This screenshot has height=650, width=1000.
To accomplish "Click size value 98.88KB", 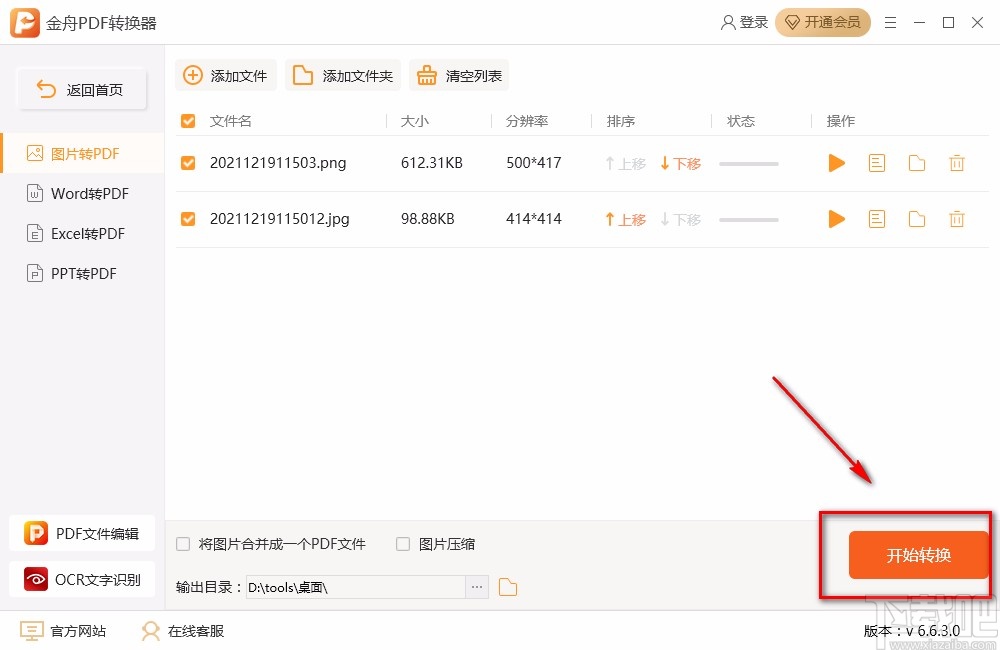I will pos(427,219).
